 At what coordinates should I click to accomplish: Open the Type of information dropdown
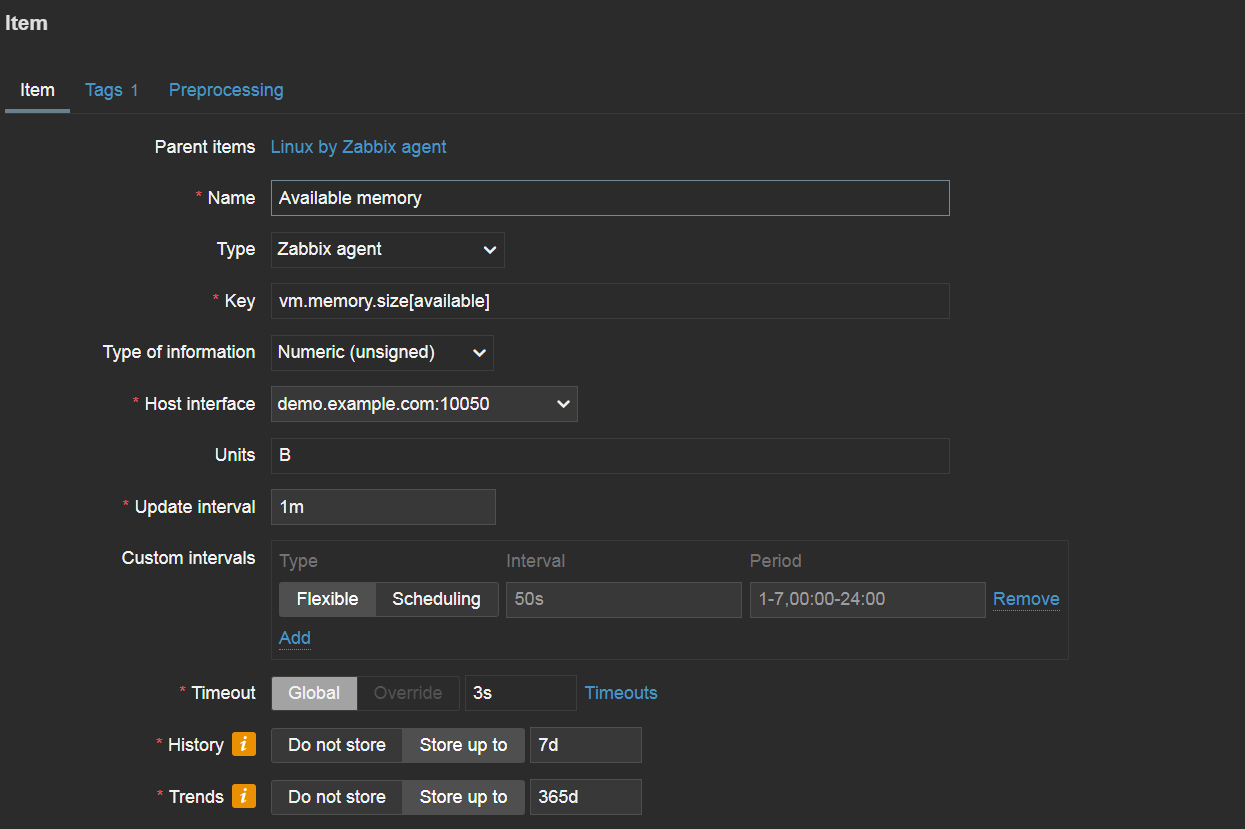tap(382, 352)
